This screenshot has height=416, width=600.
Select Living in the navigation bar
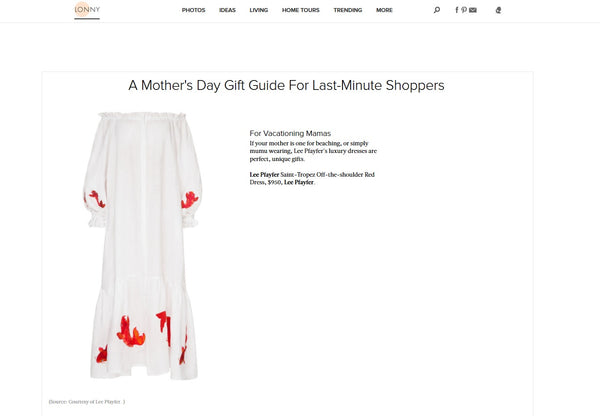259,10
